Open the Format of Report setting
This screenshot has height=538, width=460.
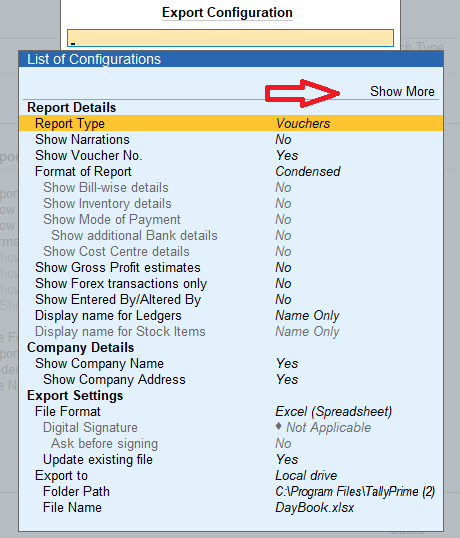[x=231, y=172]
